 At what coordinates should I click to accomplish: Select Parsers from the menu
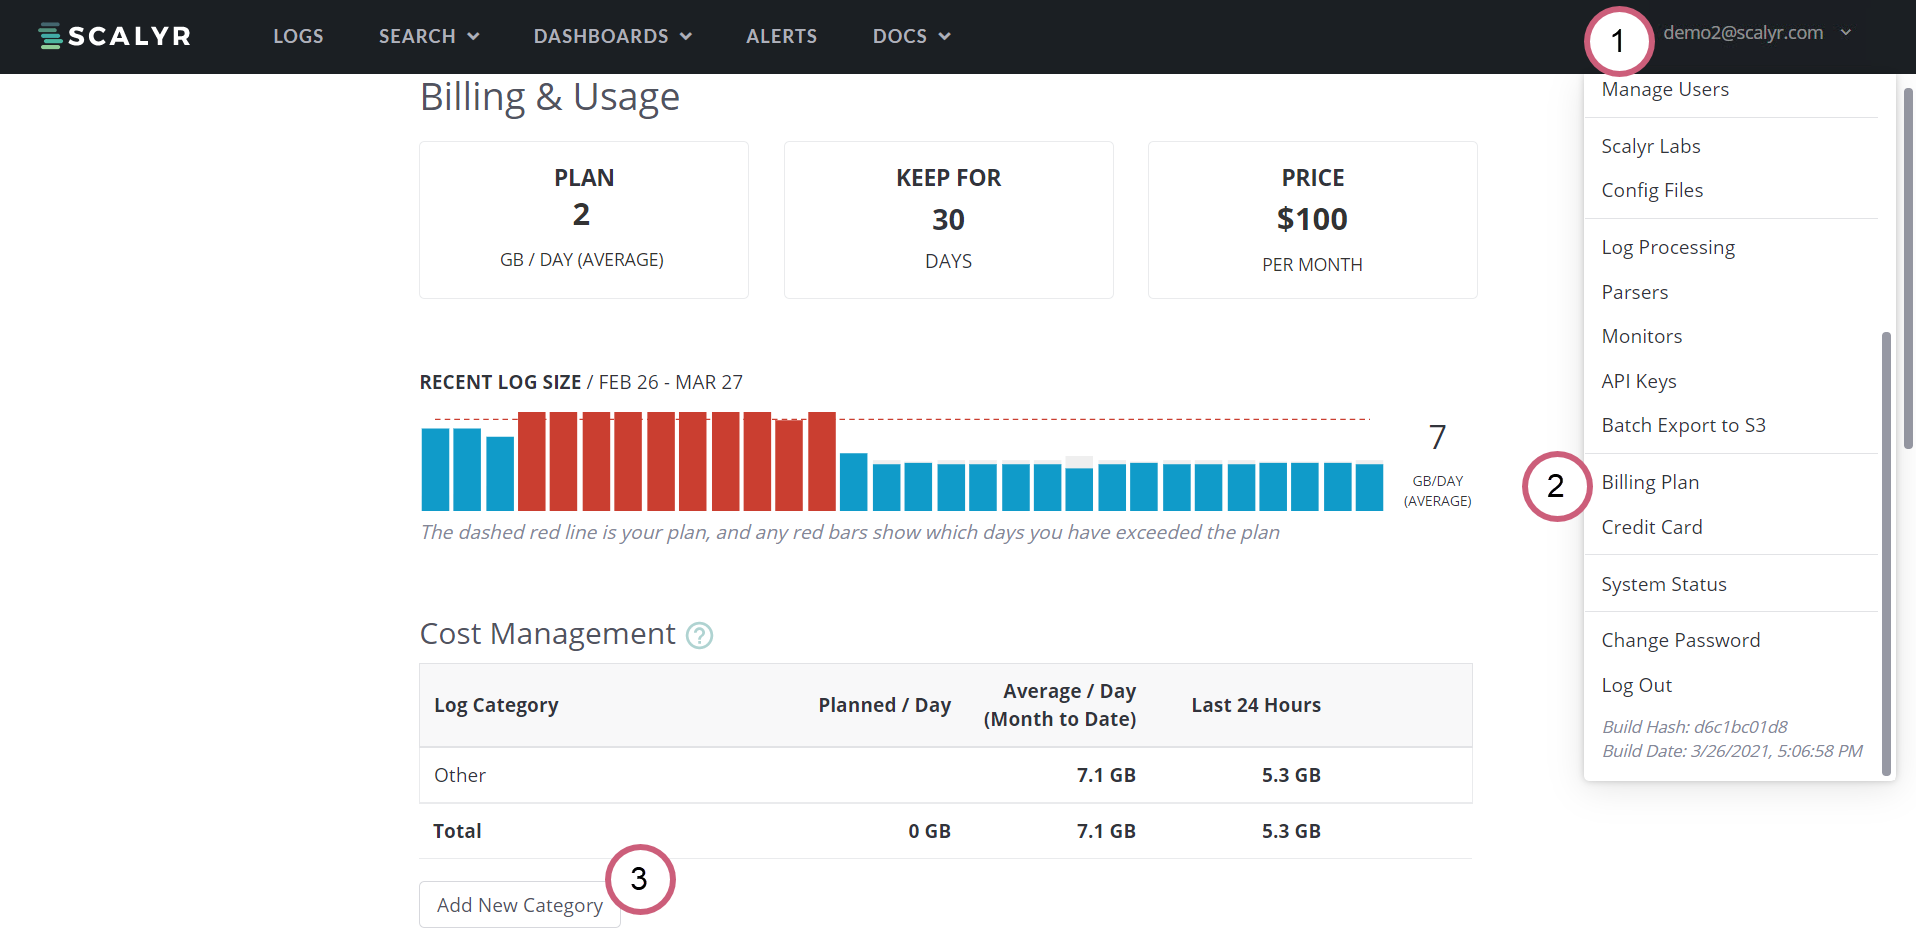1635,292
